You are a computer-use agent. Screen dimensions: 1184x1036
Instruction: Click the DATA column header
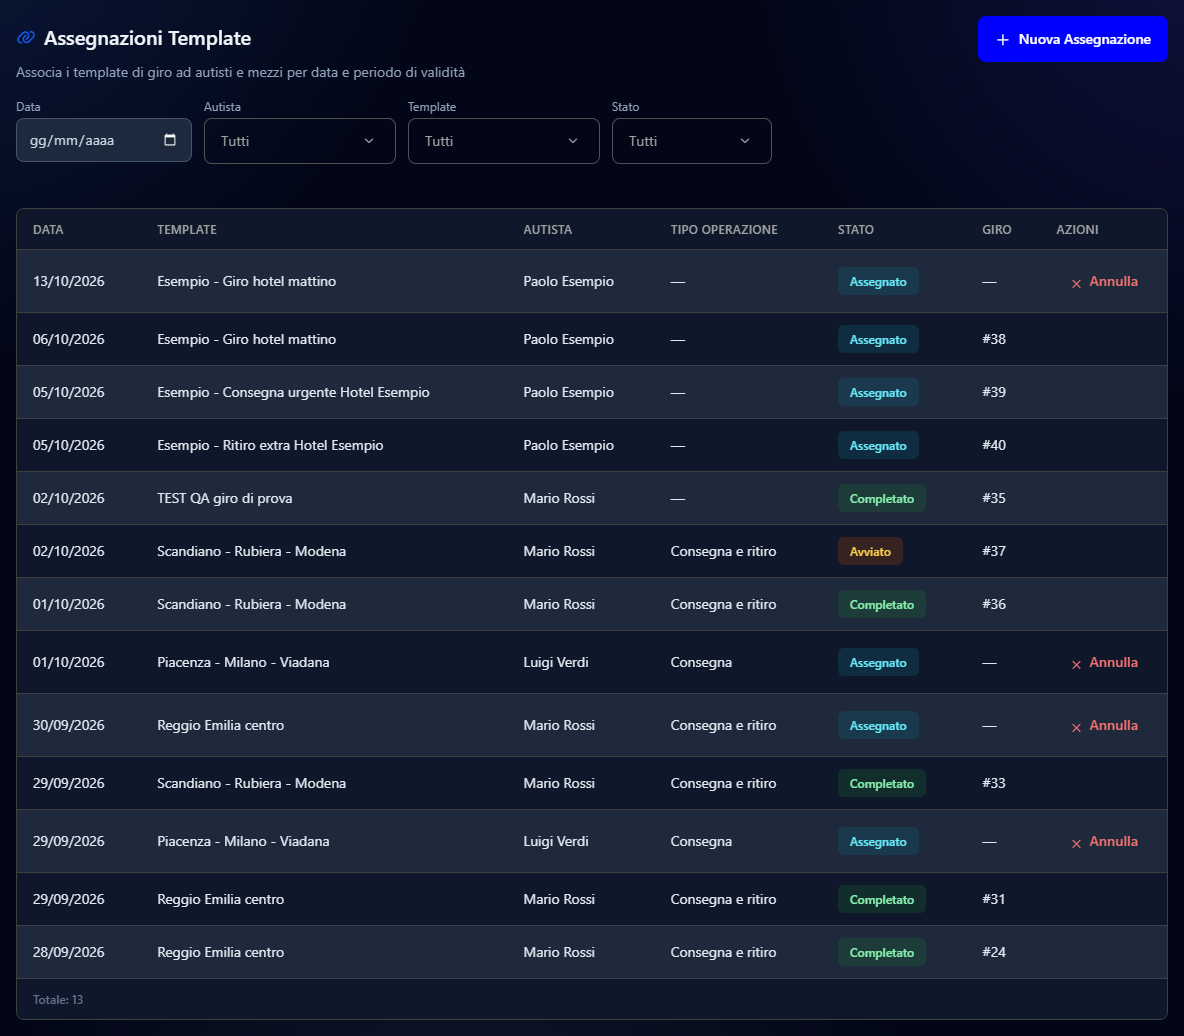point(48,230)
